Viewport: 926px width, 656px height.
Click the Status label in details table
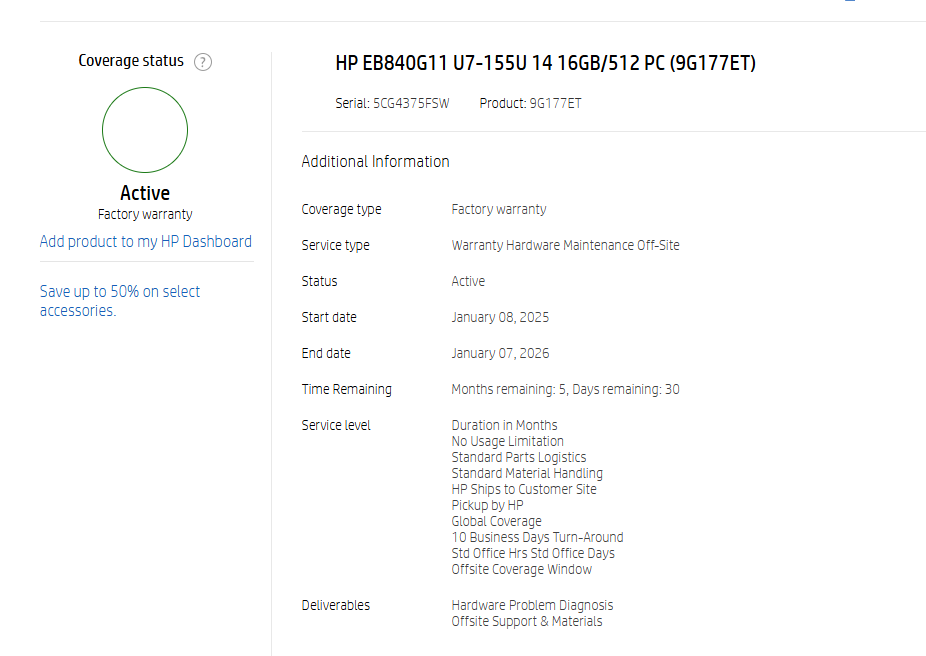tap(319, 281)
